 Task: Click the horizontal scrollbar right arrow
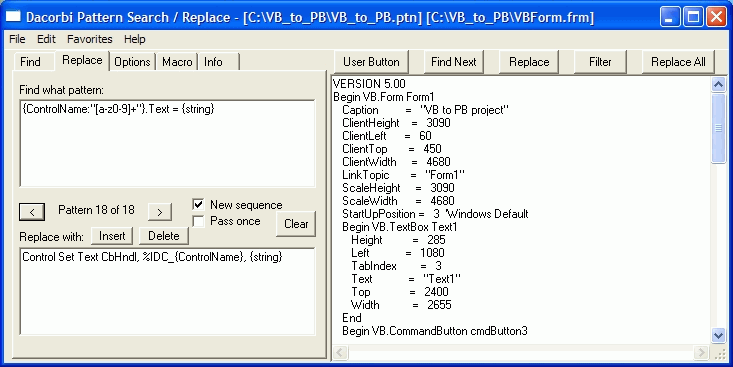701,353
